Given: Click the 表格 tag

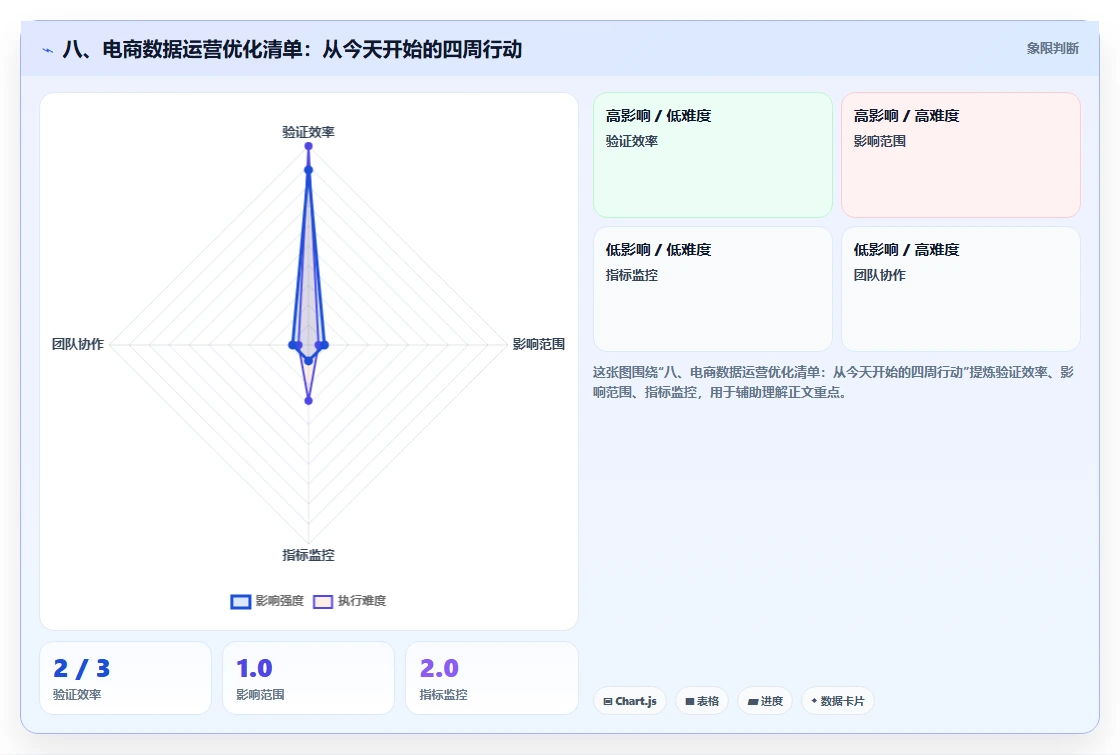Looking at the screenshot, I should pos(702,701).
